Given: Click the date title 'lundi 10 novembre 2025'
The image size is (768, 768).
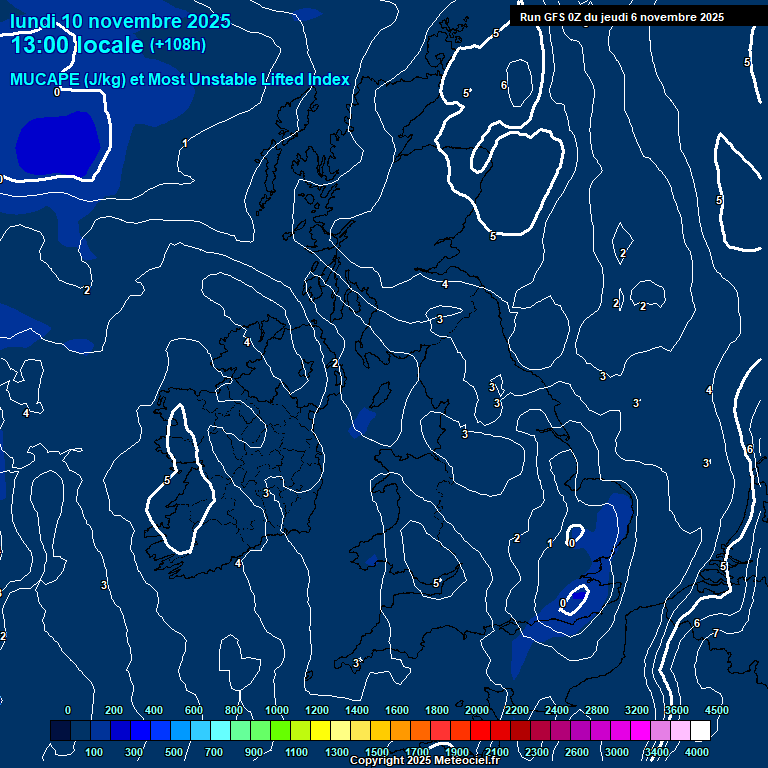Looking at the screenshot, I should pos(120,21).
